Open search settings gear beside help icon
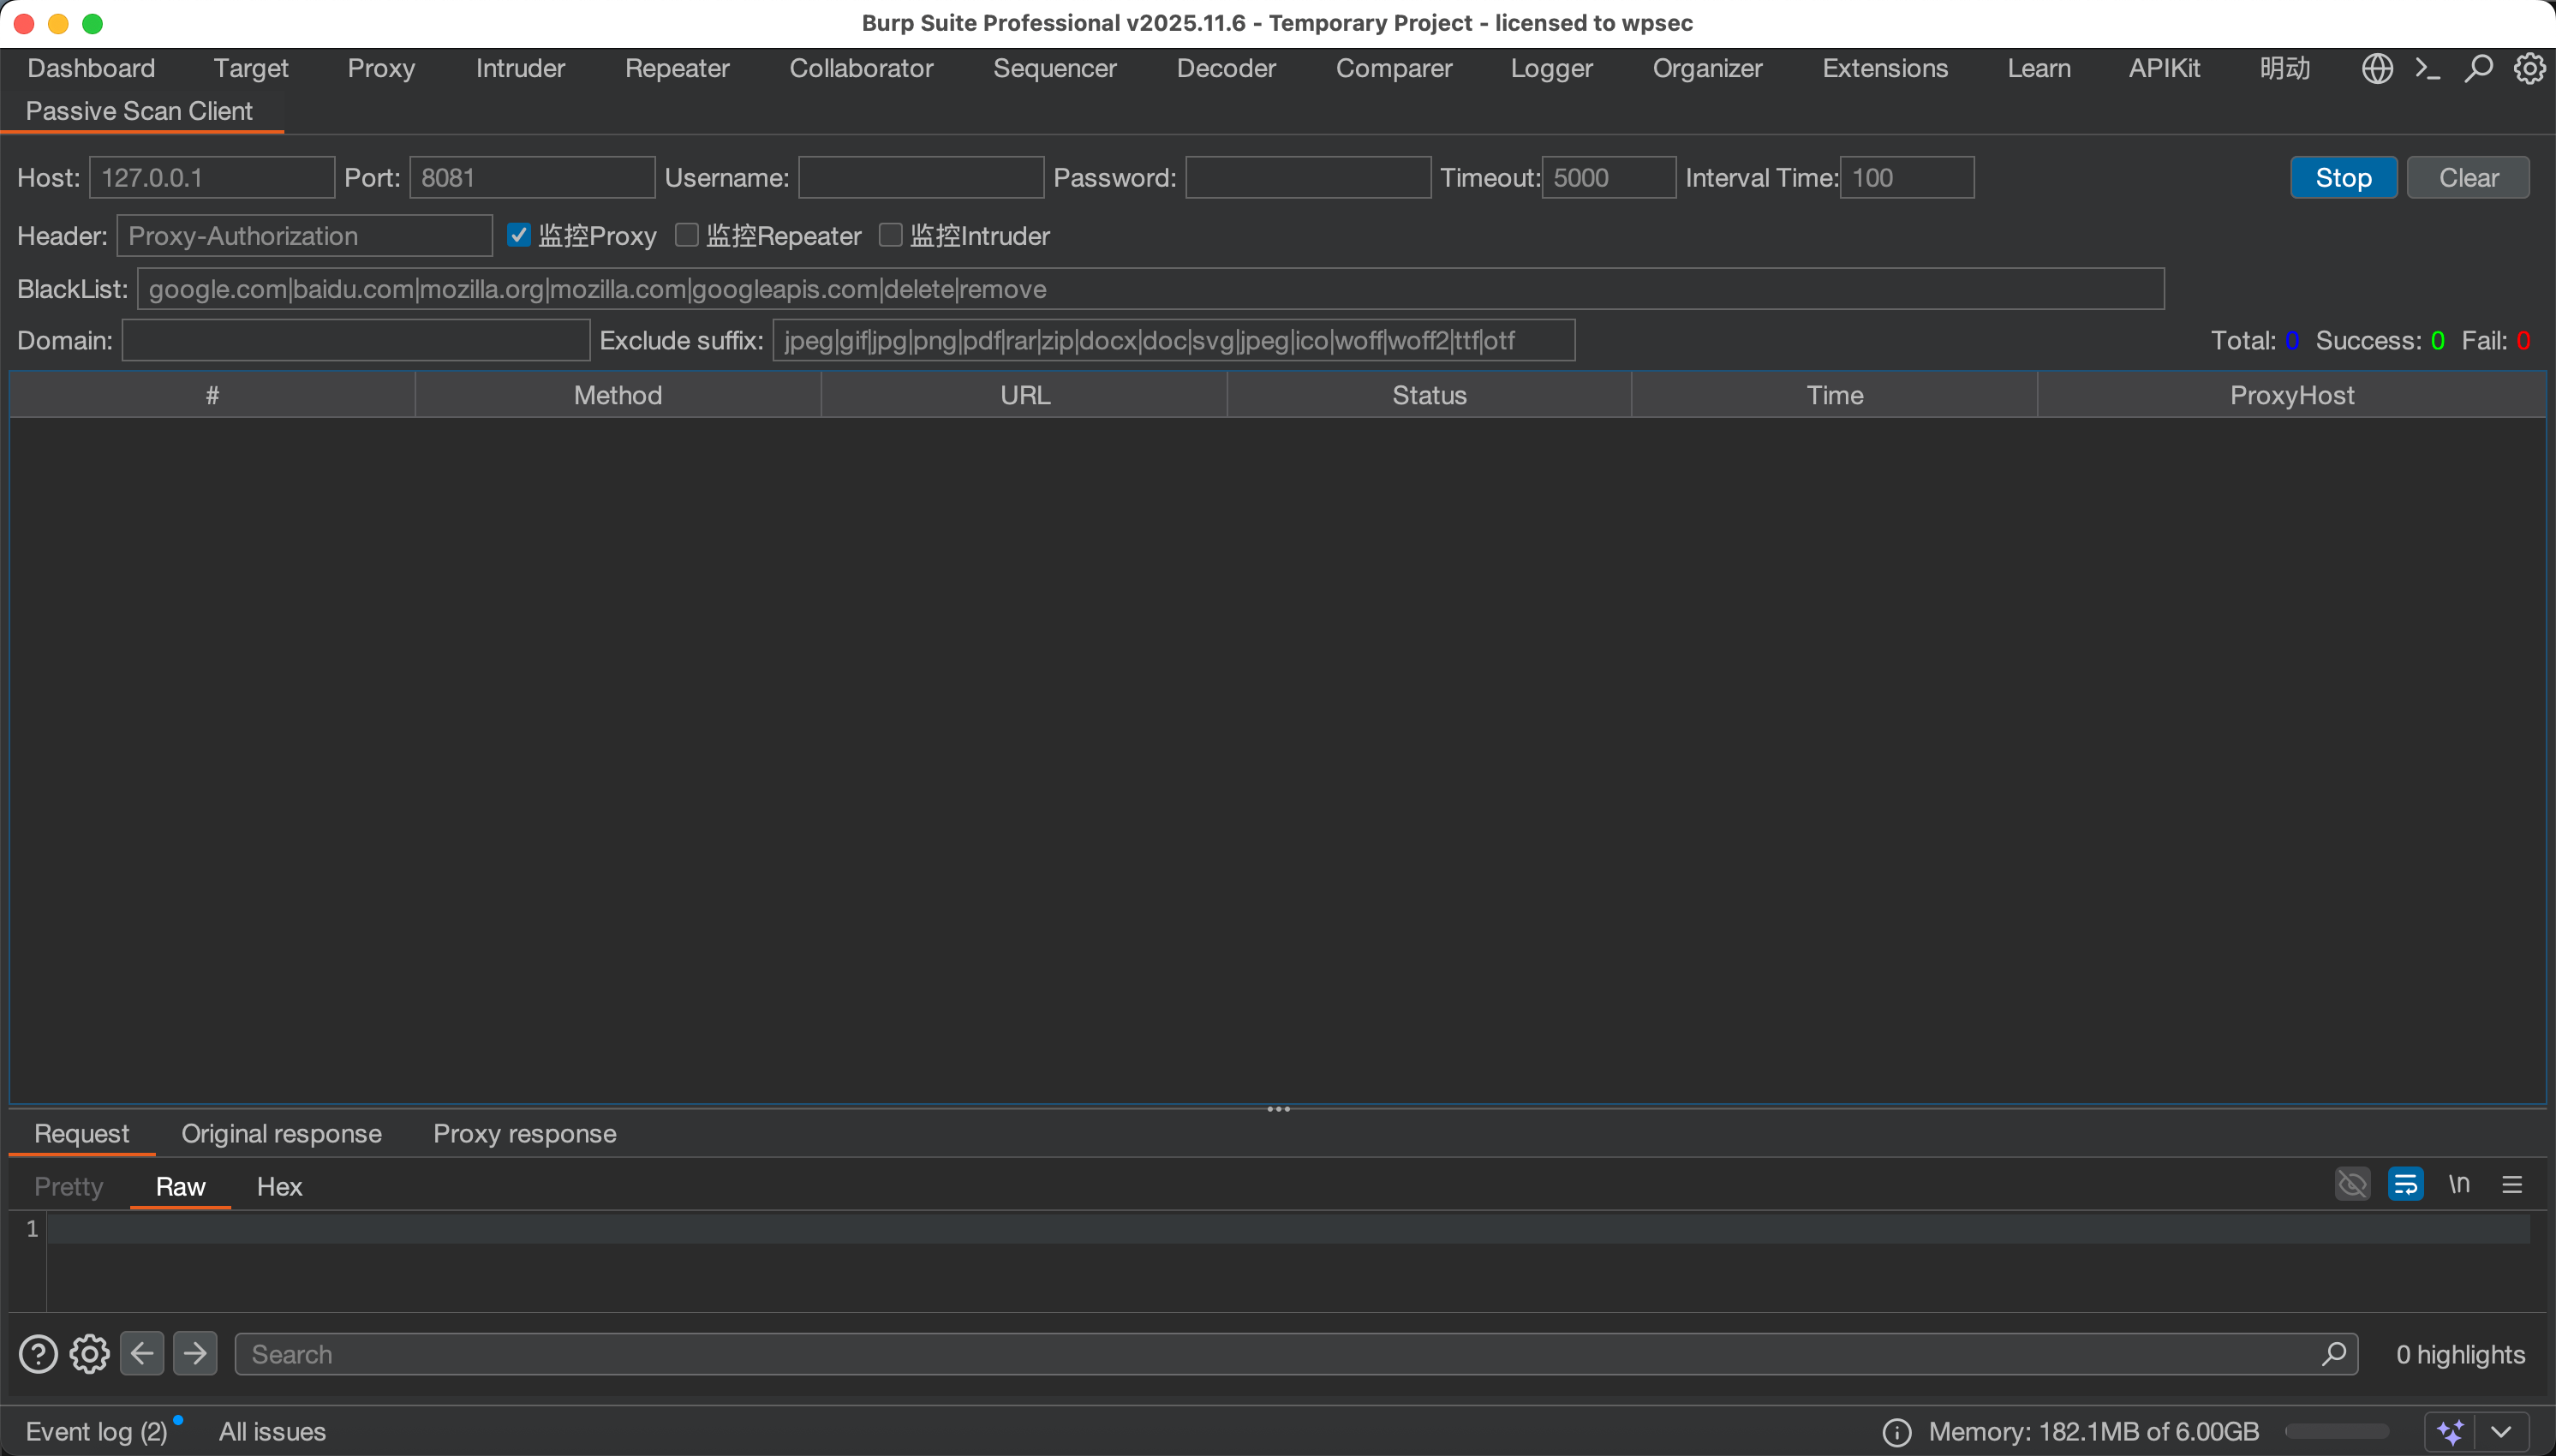The width and height of the screenshot is (2556, 1456). point(90,1354)
